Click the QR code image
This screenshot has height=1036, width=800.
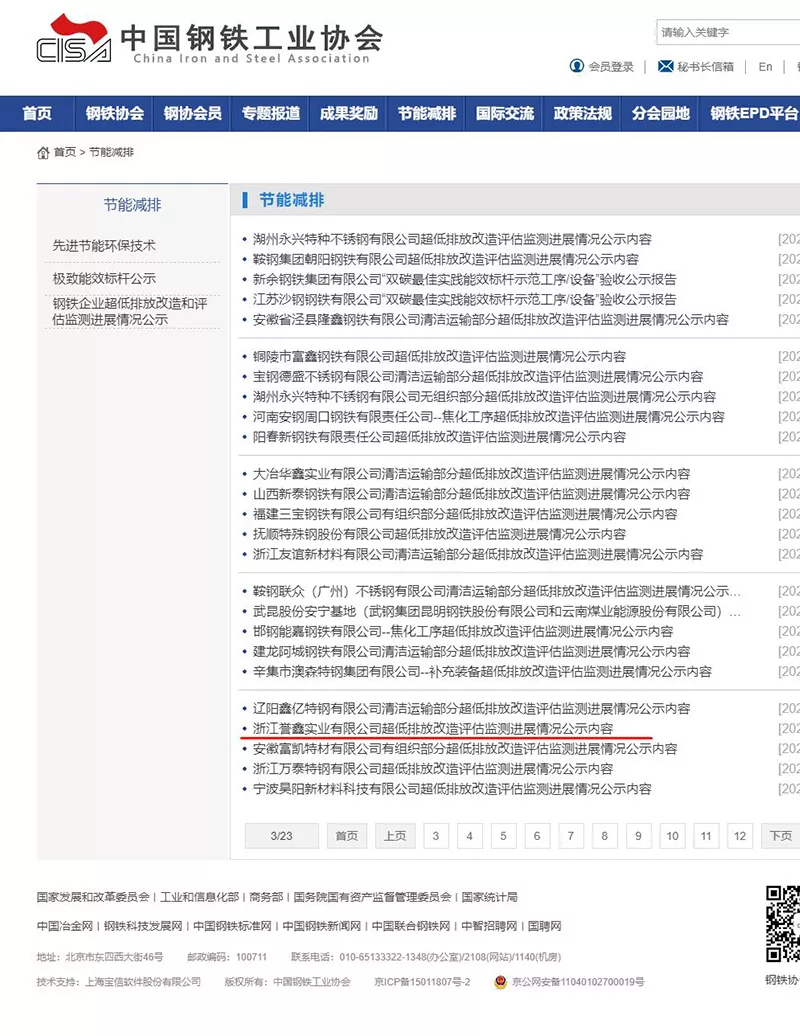point(783,923)
